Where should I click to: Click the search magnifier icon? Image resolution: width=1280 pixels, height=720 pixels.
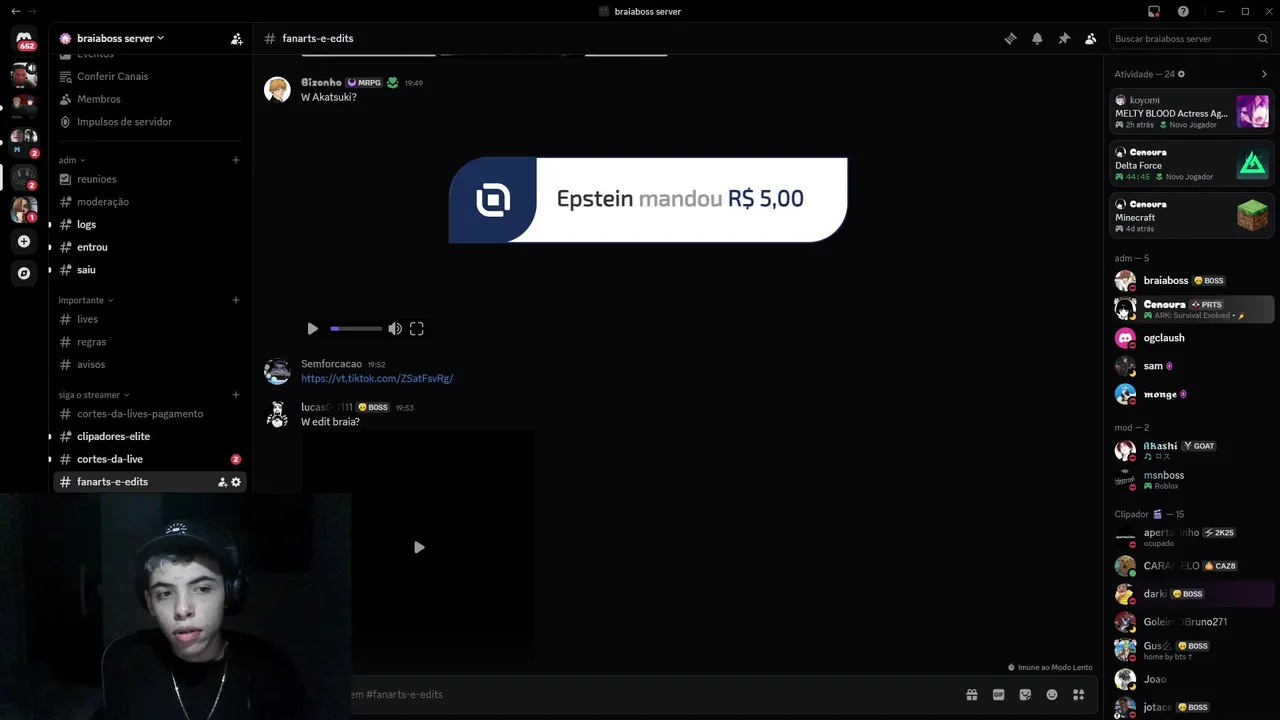1263,38
